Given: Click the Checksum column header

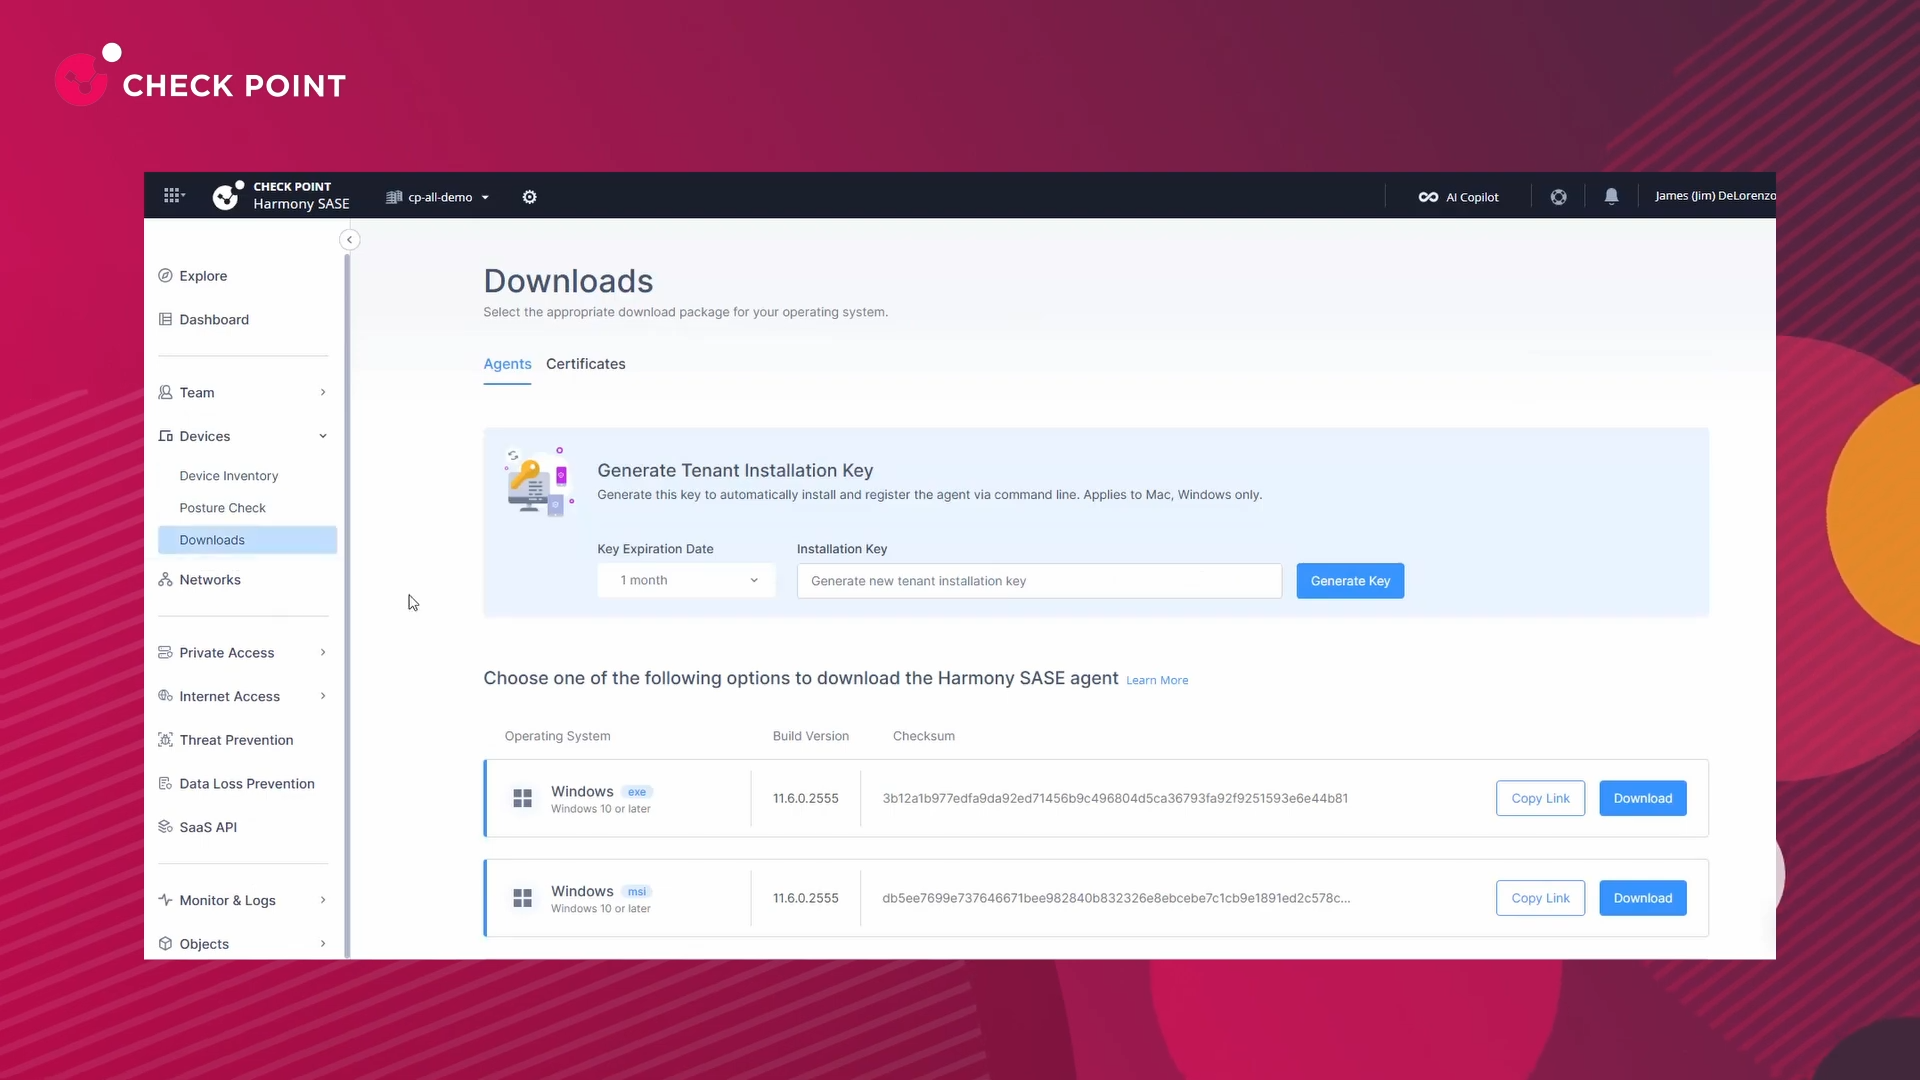Looking at the screenshot, I should coord(924,736).
